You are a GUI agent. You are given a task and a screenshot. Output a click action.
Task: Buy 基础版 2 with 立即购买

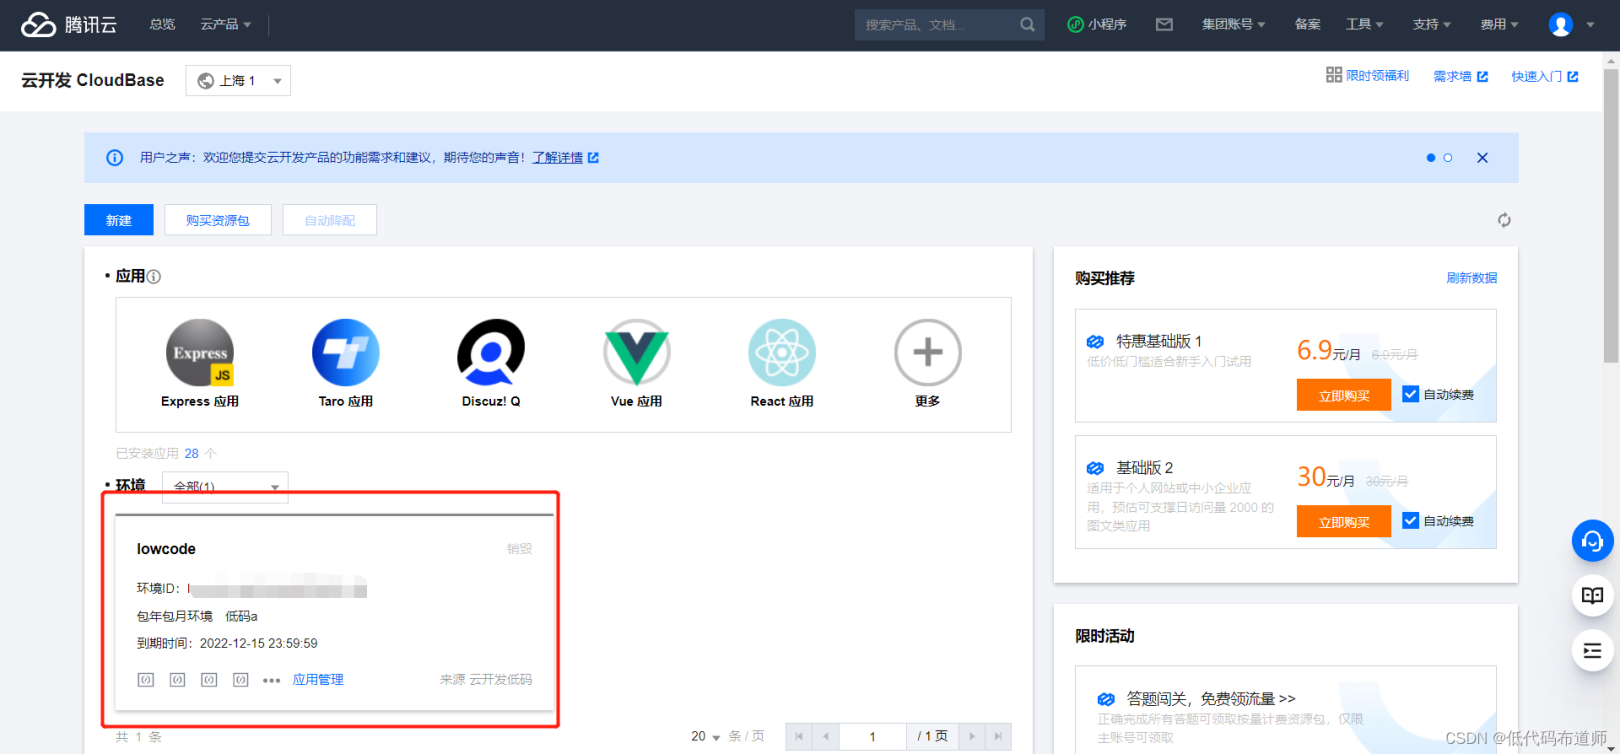coord(1344,522)
